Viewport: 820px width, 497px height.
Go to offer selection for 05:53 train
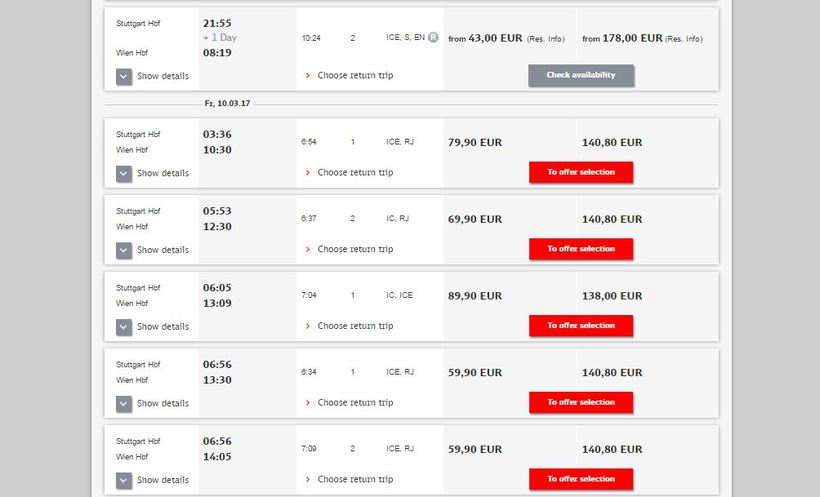tap(581, 249)
